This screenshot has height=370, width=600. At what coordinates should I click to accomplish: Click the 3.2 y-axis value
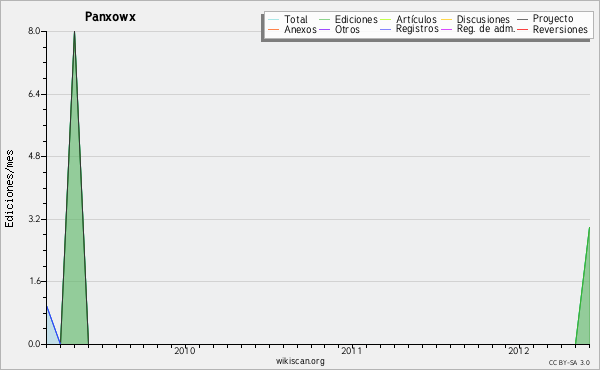click(x=34, y=219)
